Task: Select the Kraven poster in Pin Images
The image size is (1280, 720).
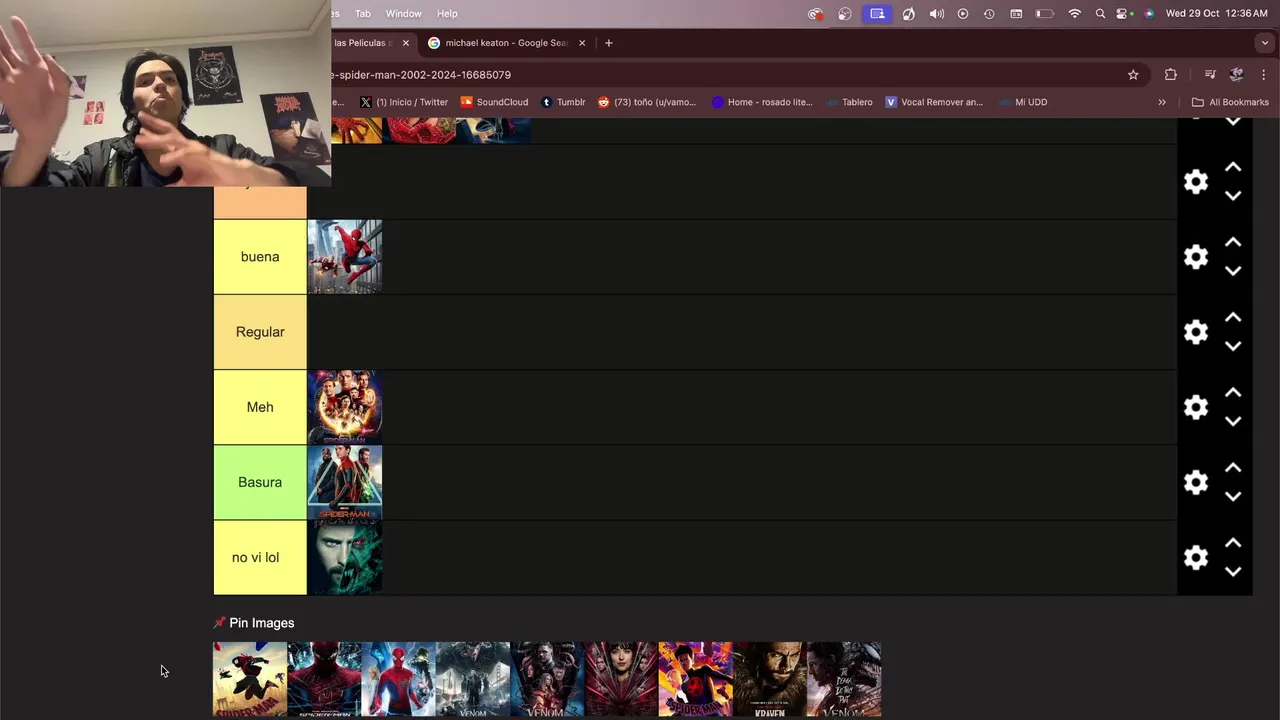Action: [x=770, y=680]
